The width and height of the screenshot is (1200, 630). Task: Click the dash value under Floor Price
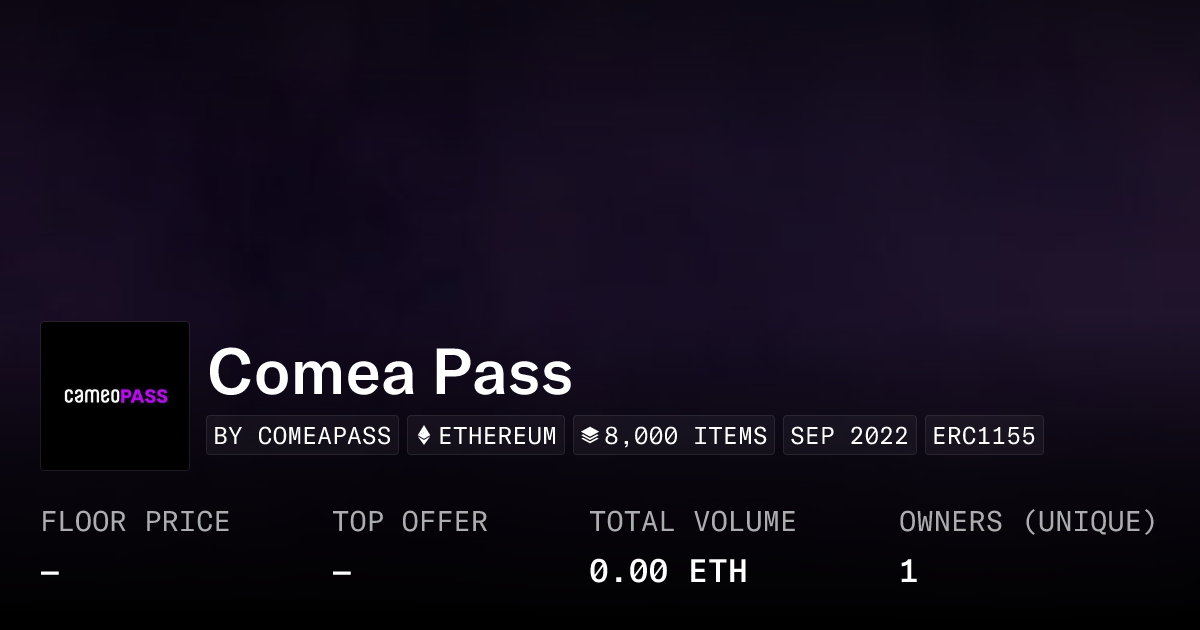coord(50,573)
